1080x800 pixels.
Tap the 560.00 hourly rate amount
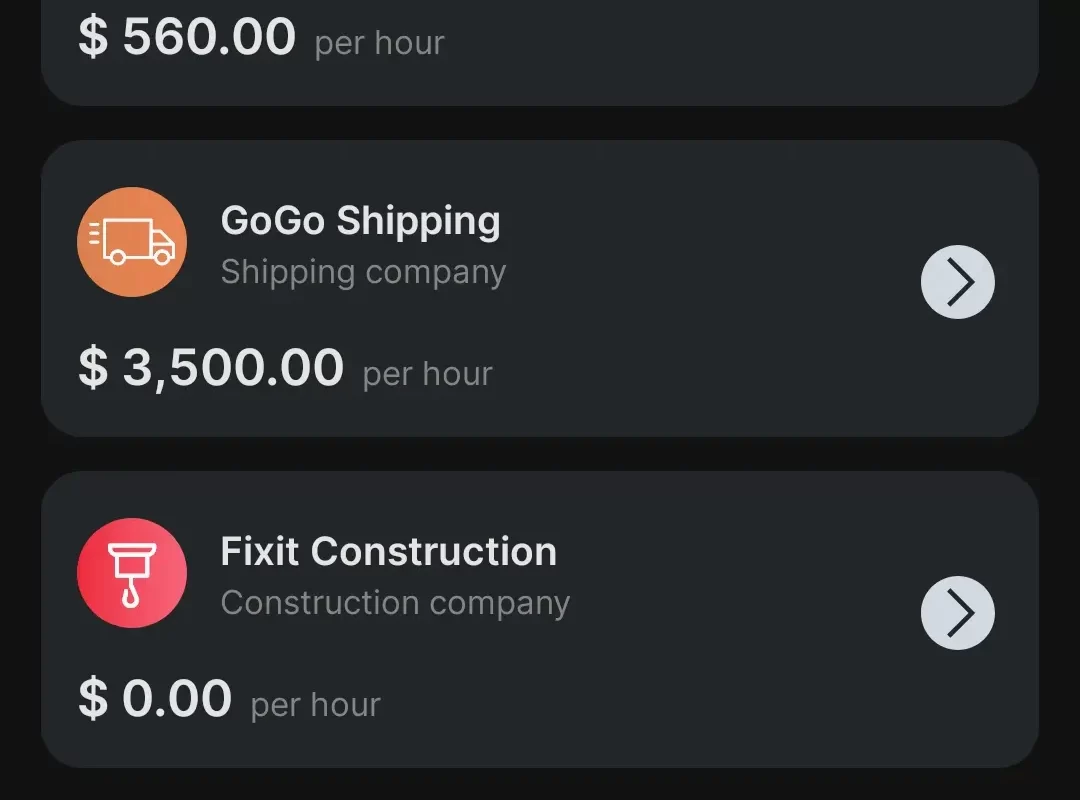208,38
